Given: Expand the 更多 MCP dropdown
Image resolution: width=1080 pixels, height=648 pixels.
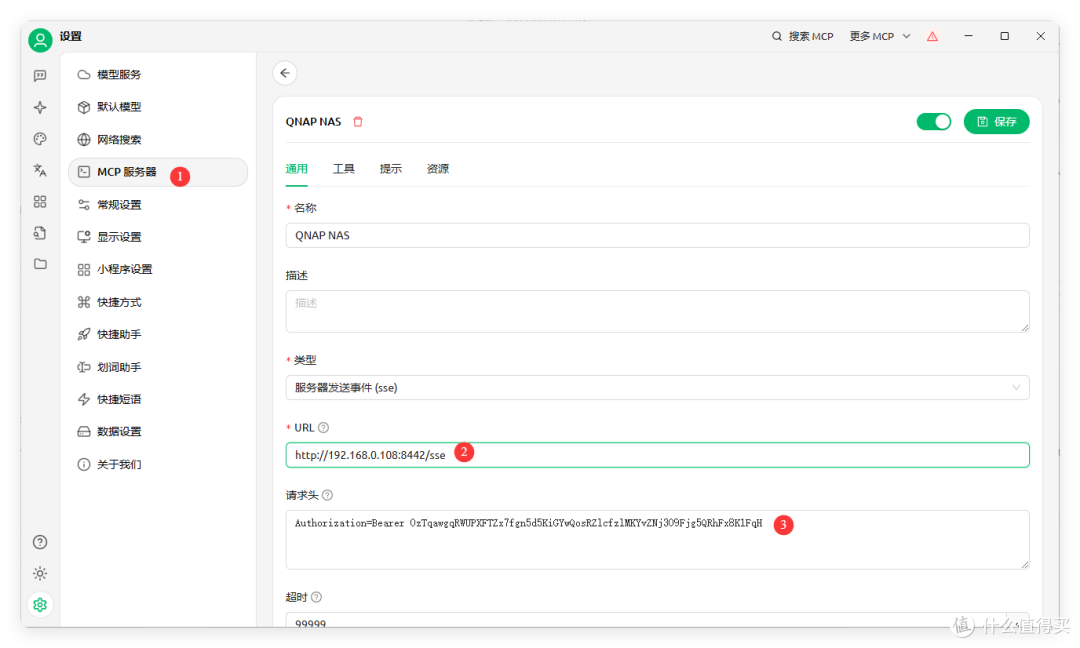Looking at the screenshot, I should (880, 36).
